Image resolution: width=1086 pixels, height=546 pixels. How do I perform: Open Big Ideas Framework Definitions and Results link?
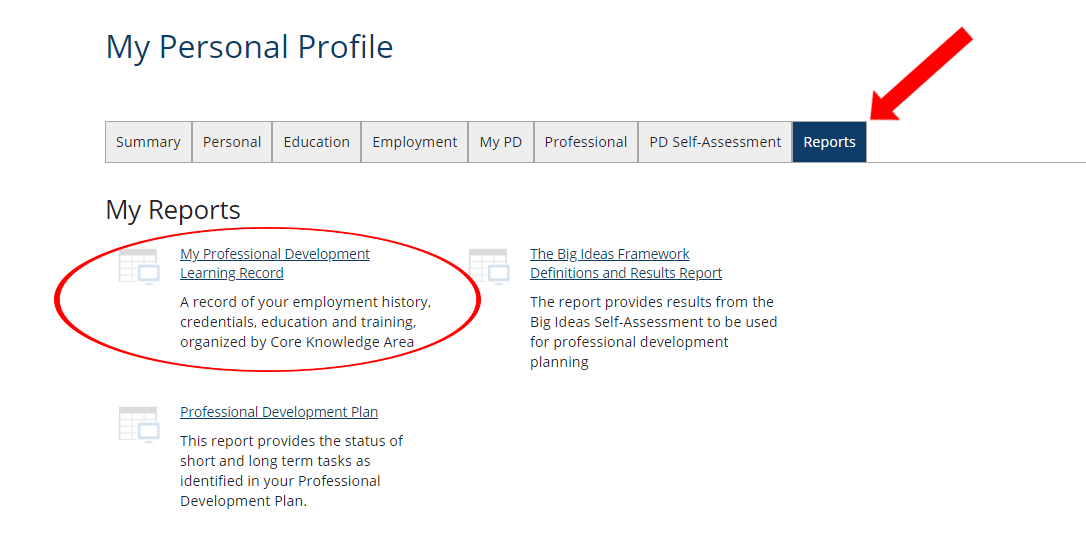[625, 263]
